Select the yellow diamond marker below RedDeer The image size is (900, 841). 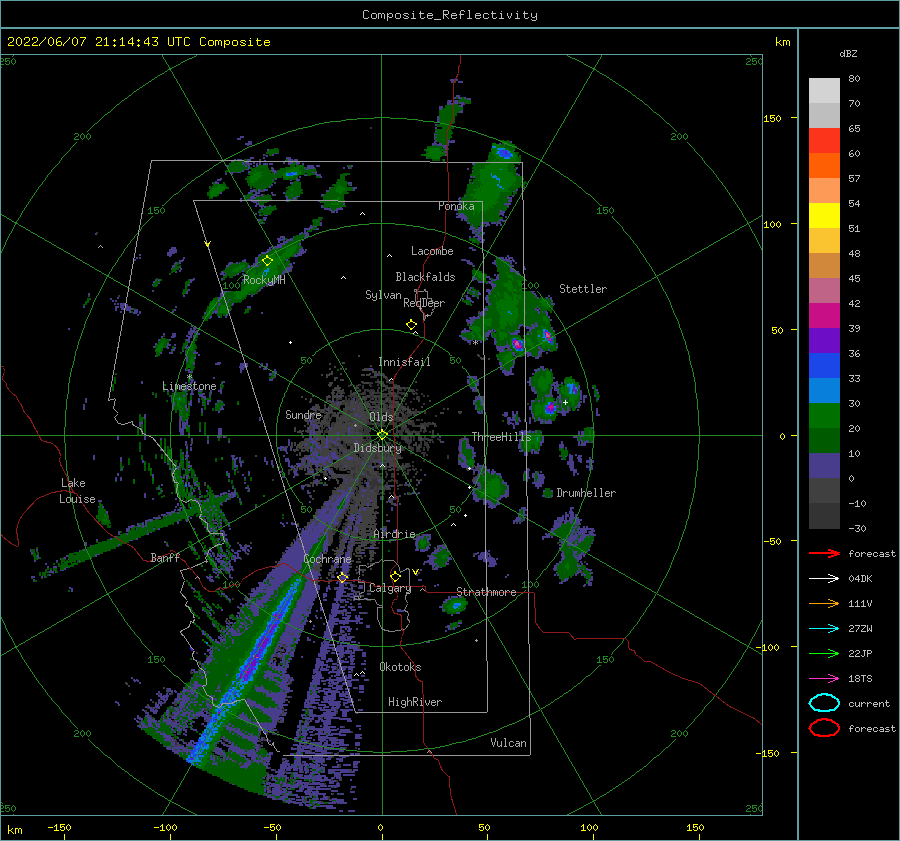(411, 325)
